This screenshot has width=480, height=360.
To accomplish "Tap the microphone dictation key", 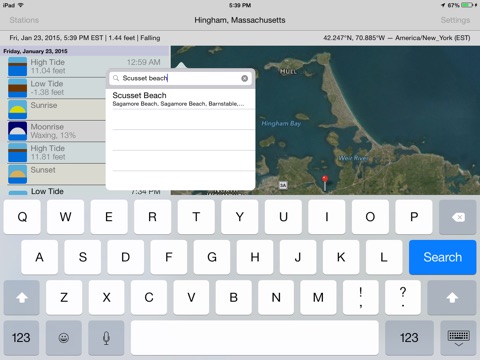I will pyautogui.click(x=106, y=338).
